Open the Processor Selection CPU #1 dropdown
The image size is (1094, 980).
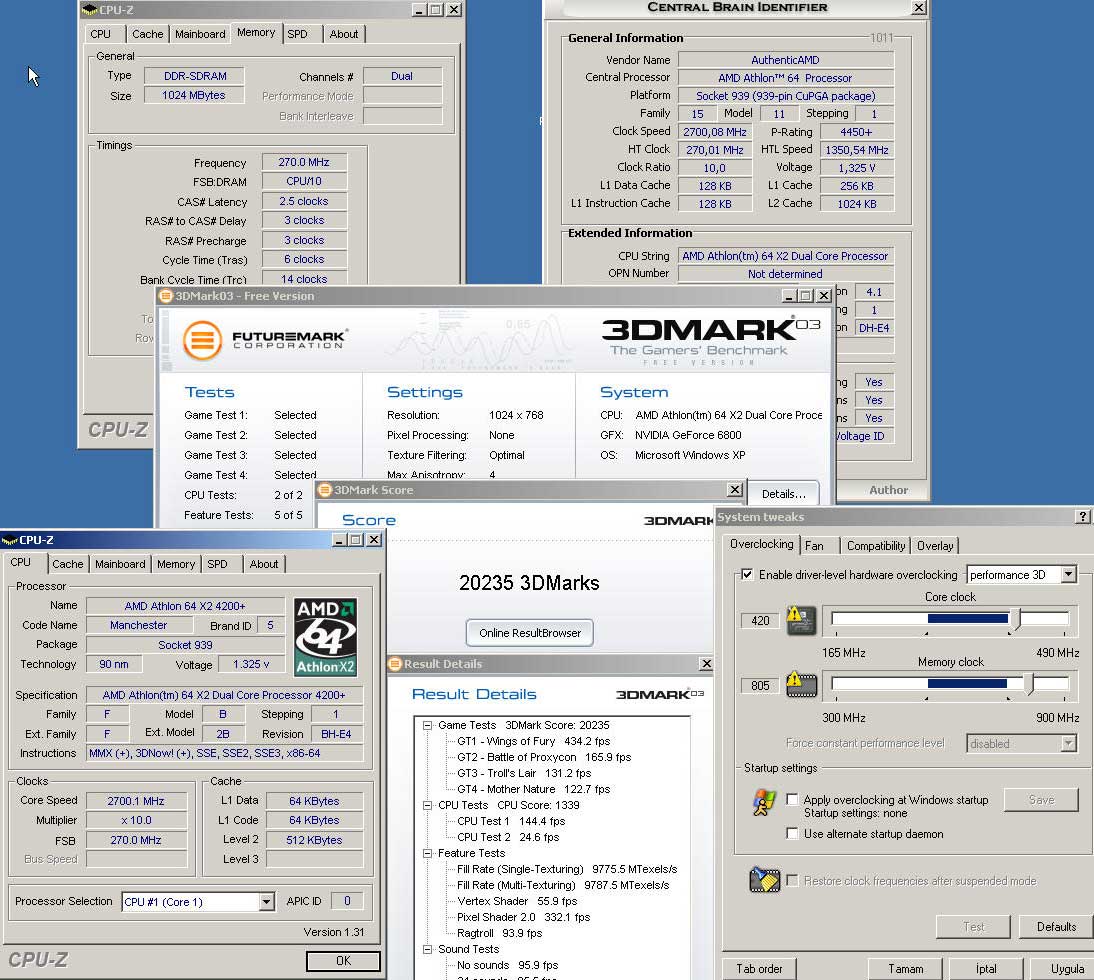click(266, 902)
